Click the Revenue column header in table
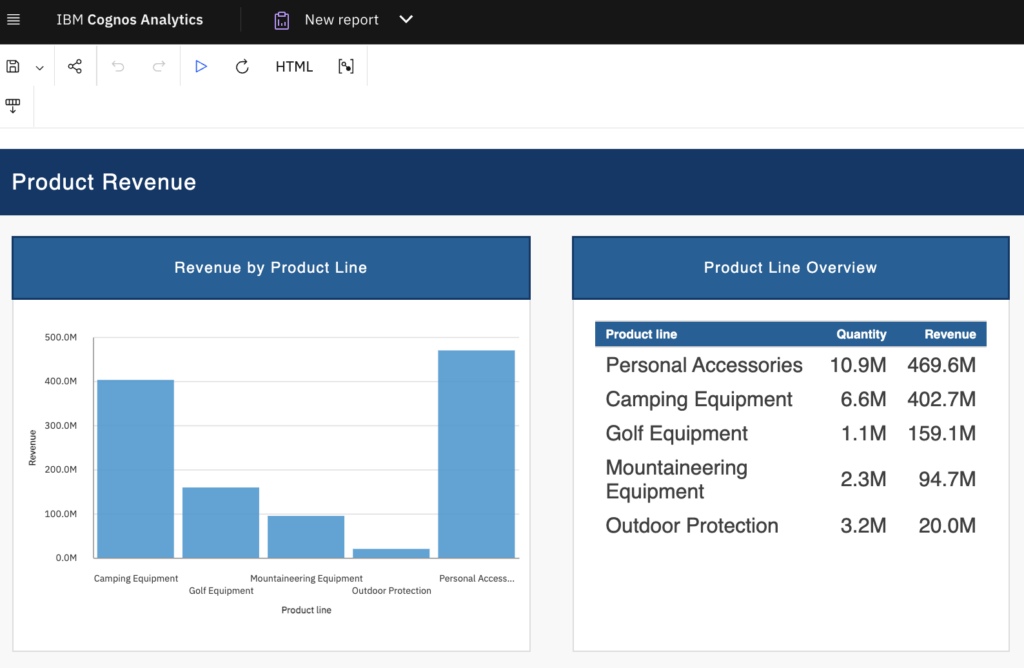Image resolution: width=1024 pixels, height=668 pixels. coord(949,334)
